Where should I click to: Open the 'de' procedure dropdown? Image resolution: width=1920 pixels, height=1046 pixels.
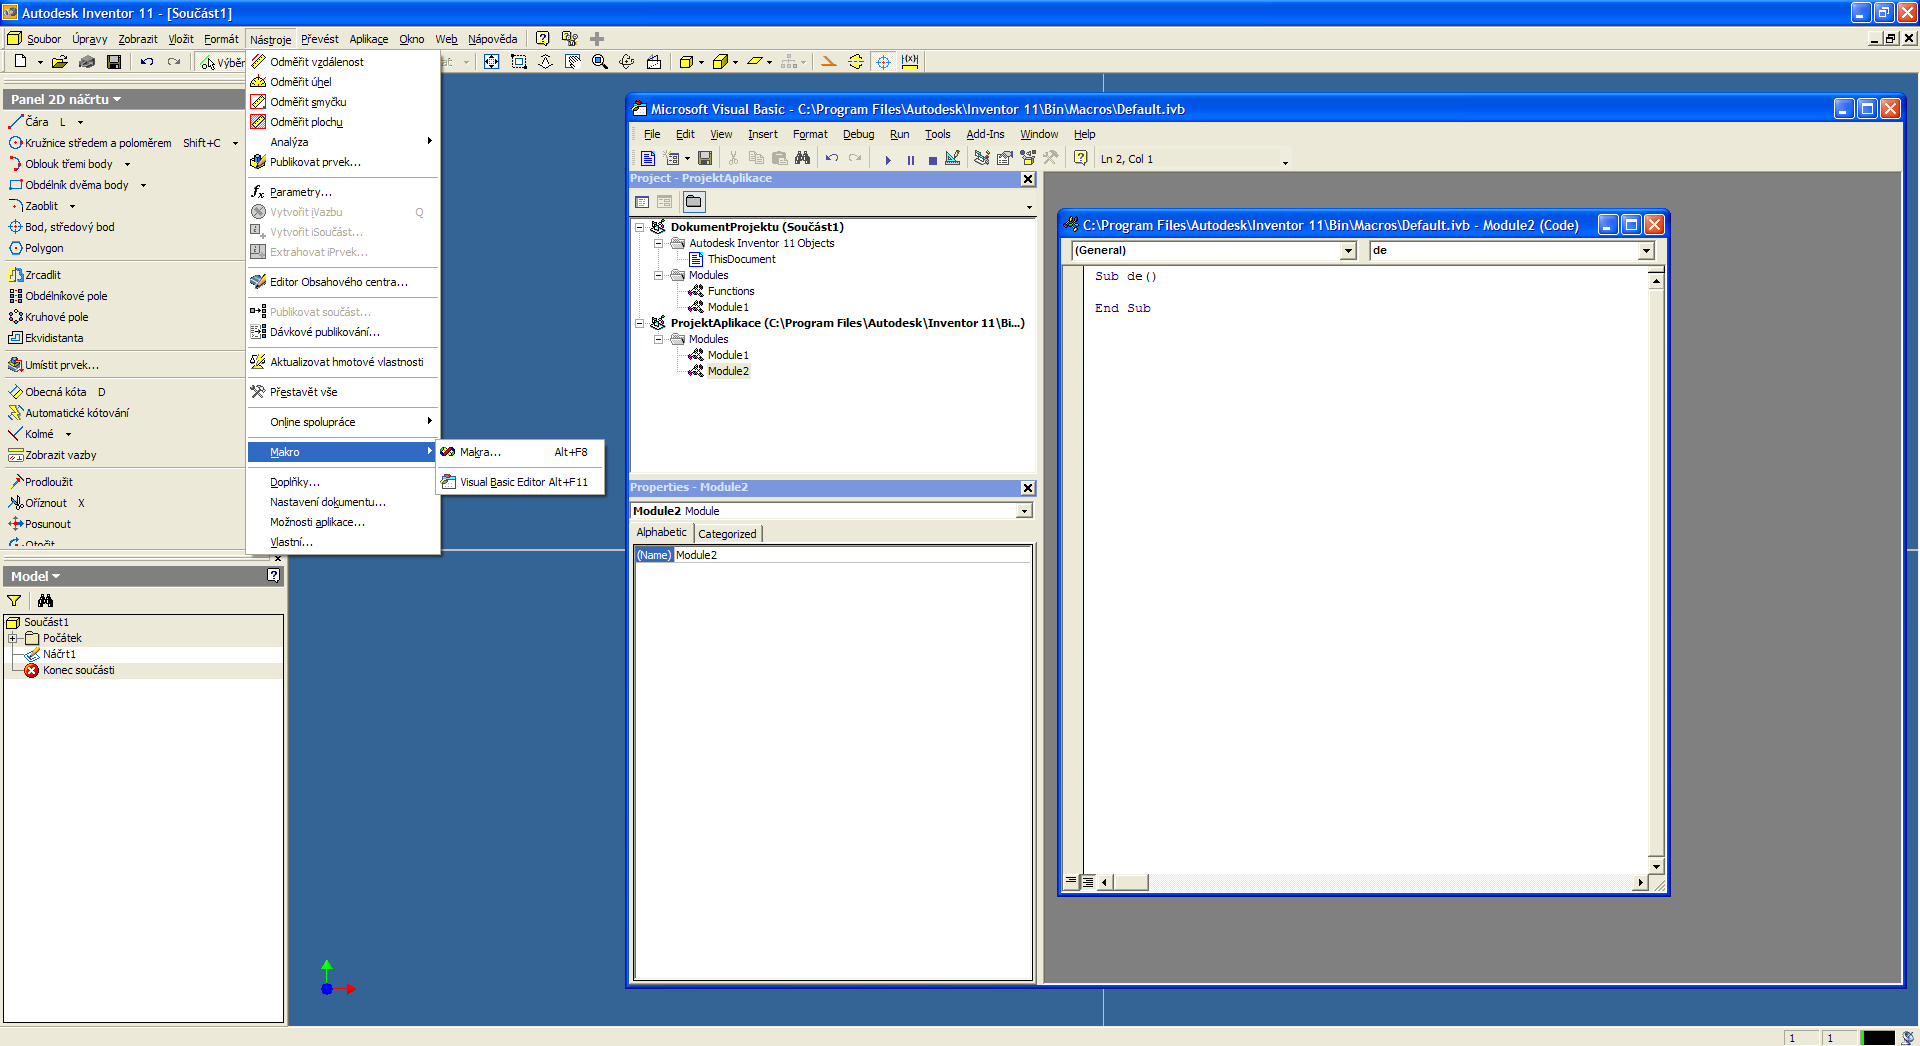coord(1646,251)
